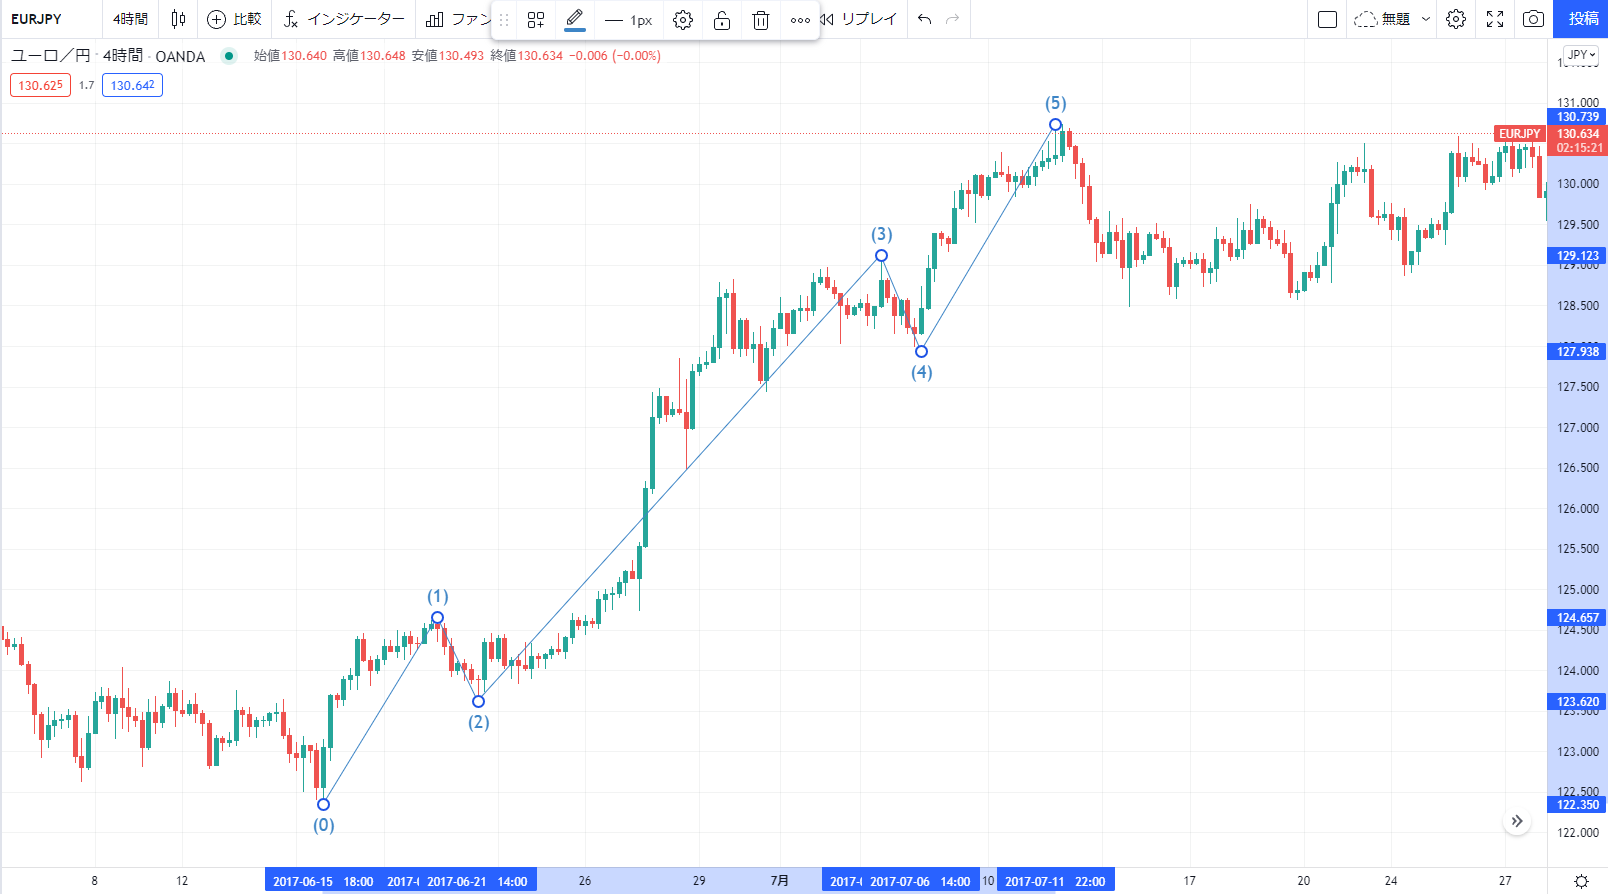Click the 123.620 price axis label
The height and width of the screenshot is (894, 1608).
tap(1578, 702)
